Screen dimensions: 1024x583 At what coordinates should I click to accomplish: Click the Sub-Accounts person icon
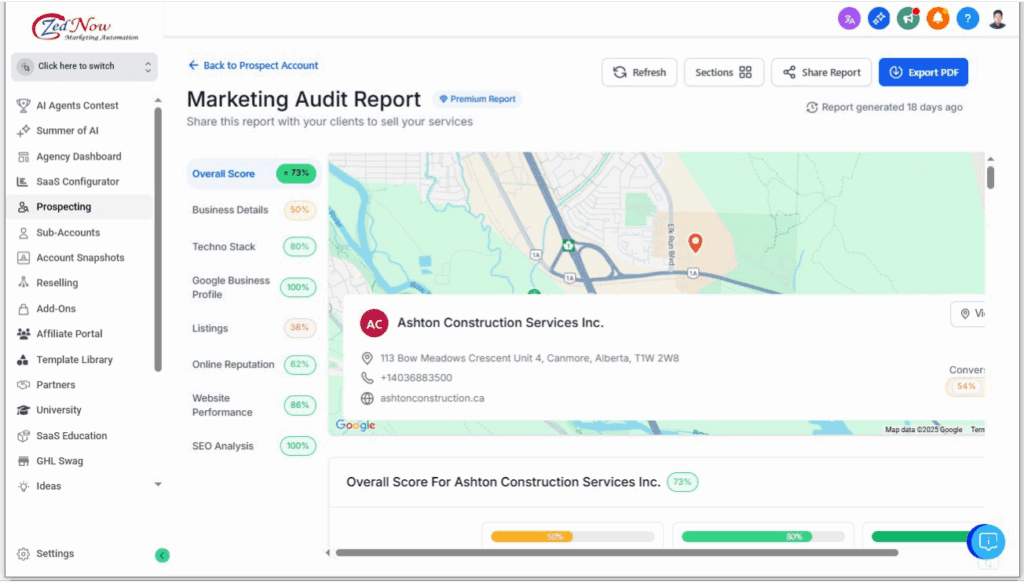24,232
